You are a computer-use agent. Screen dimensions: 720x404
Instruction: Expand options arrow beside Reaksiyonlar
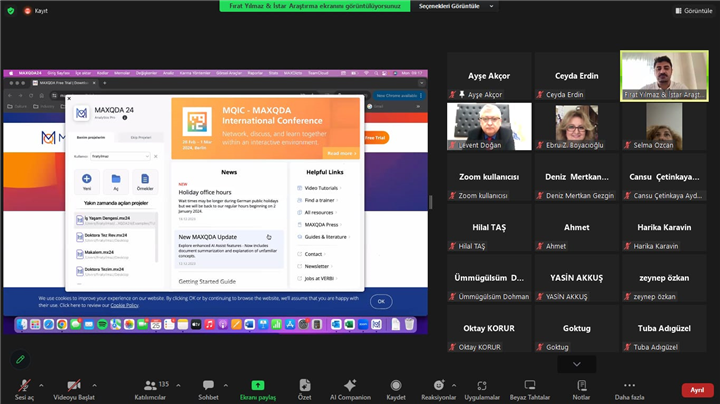pyautogui.click(x=454, y=385)
